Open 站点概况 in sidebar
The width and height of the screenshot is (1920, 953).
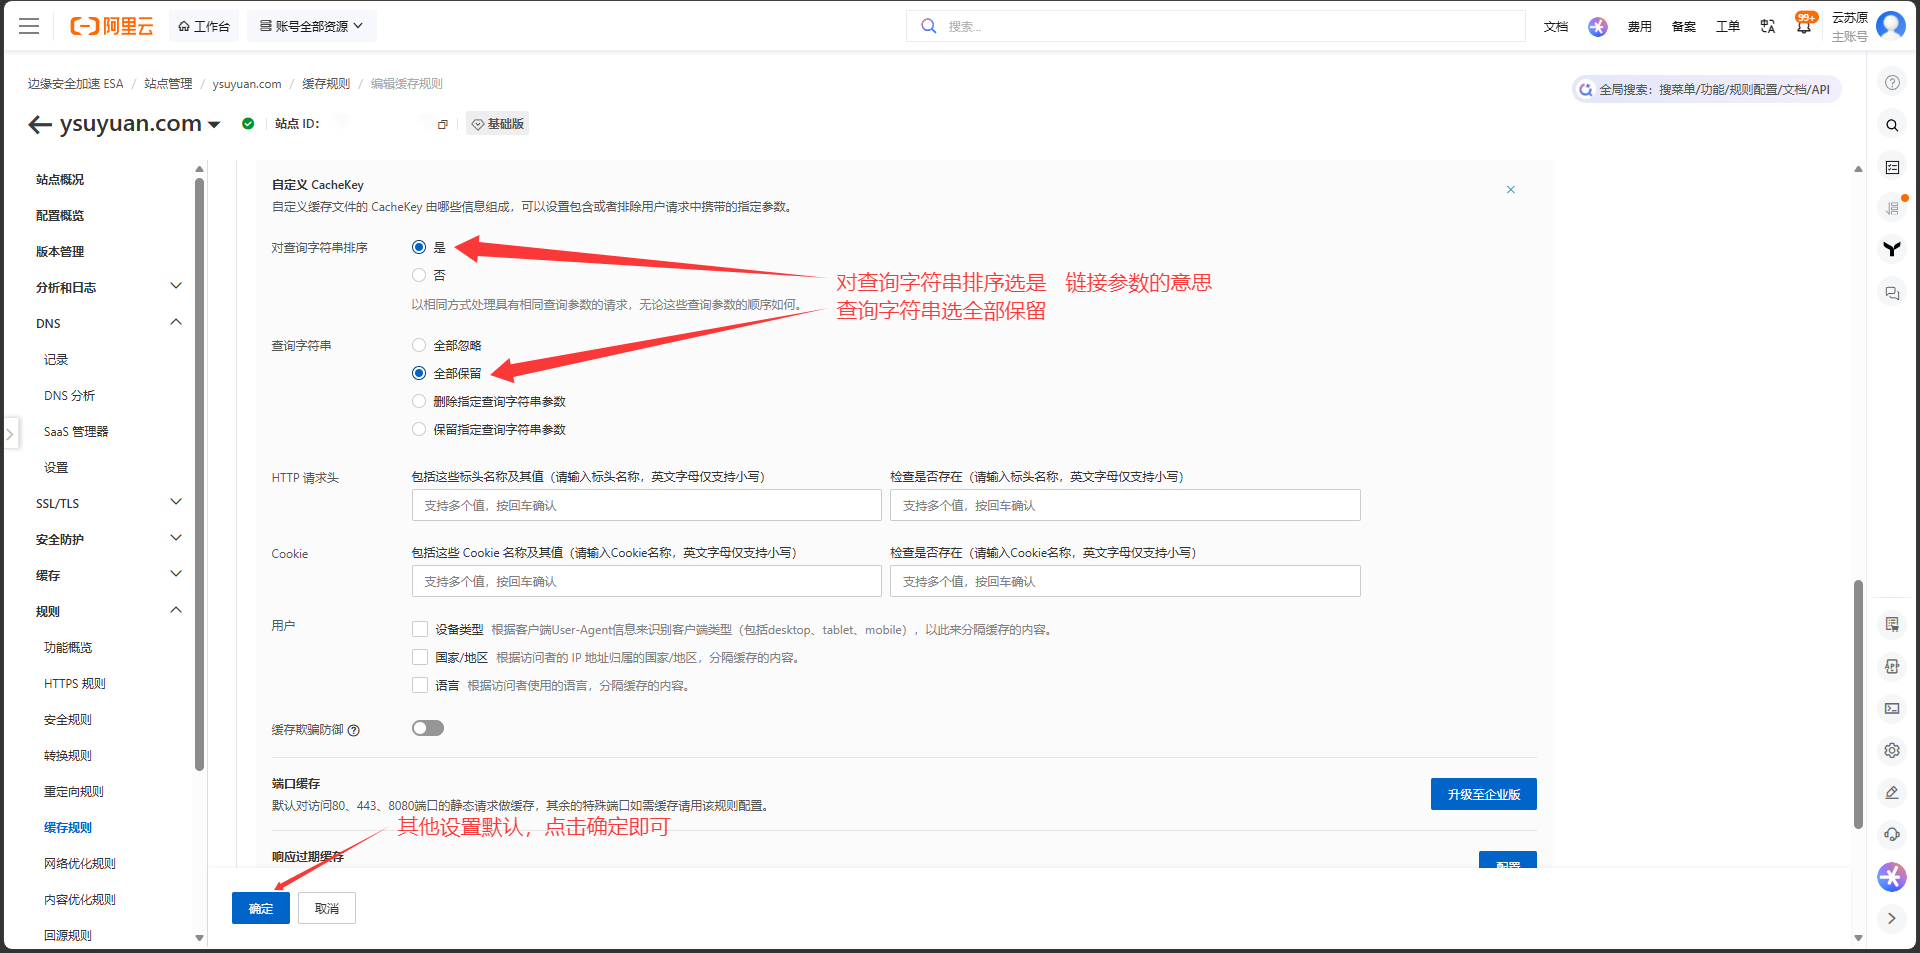(x=60, y=179)
